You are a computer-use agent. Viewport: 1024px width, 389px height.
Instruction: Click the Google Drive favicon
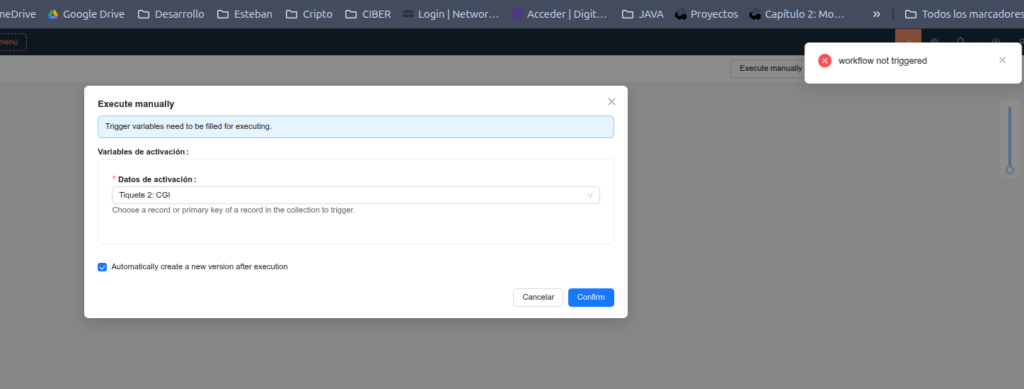click(x=53, y=14)
